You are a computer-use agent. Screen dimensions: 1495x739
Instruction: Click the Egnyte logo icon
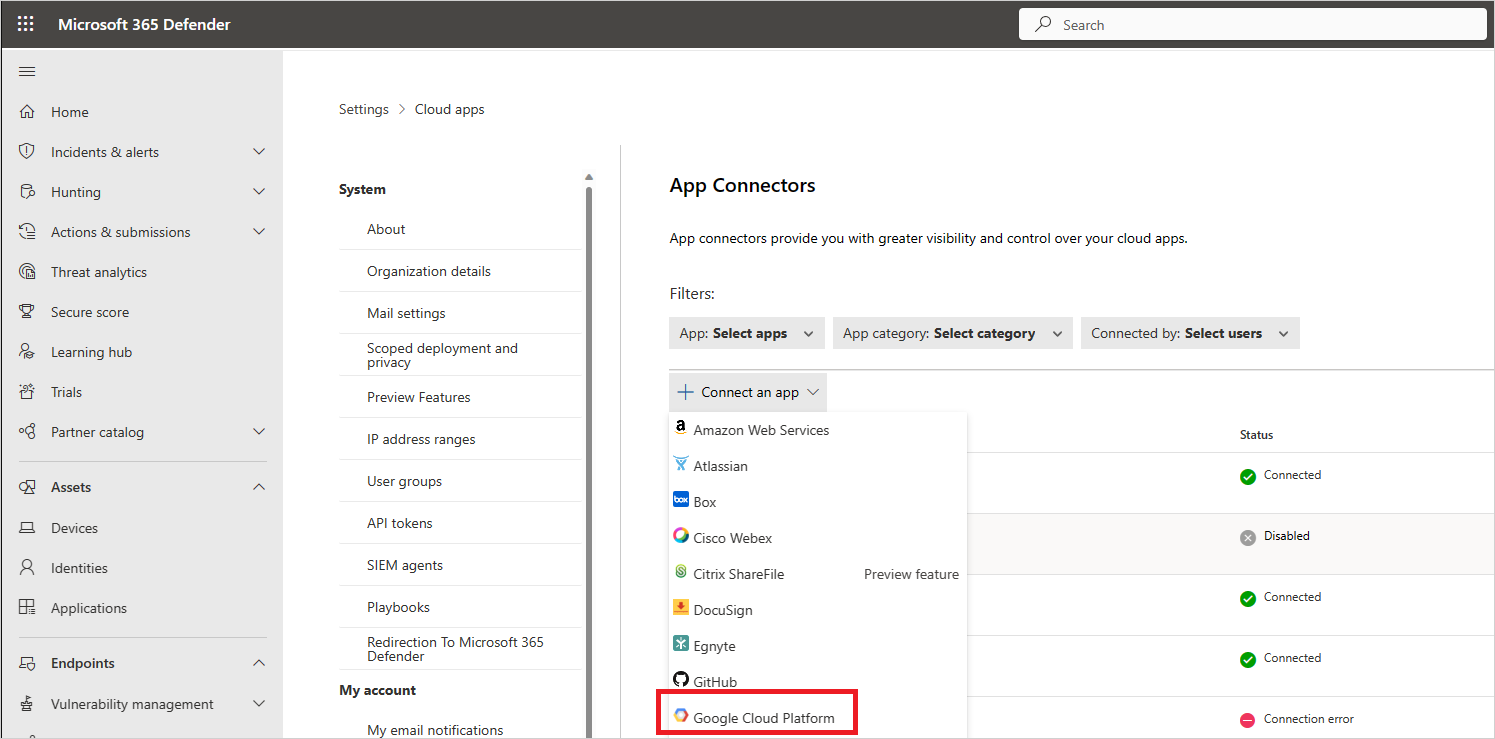pyautogui.click(x=681, y=644)
